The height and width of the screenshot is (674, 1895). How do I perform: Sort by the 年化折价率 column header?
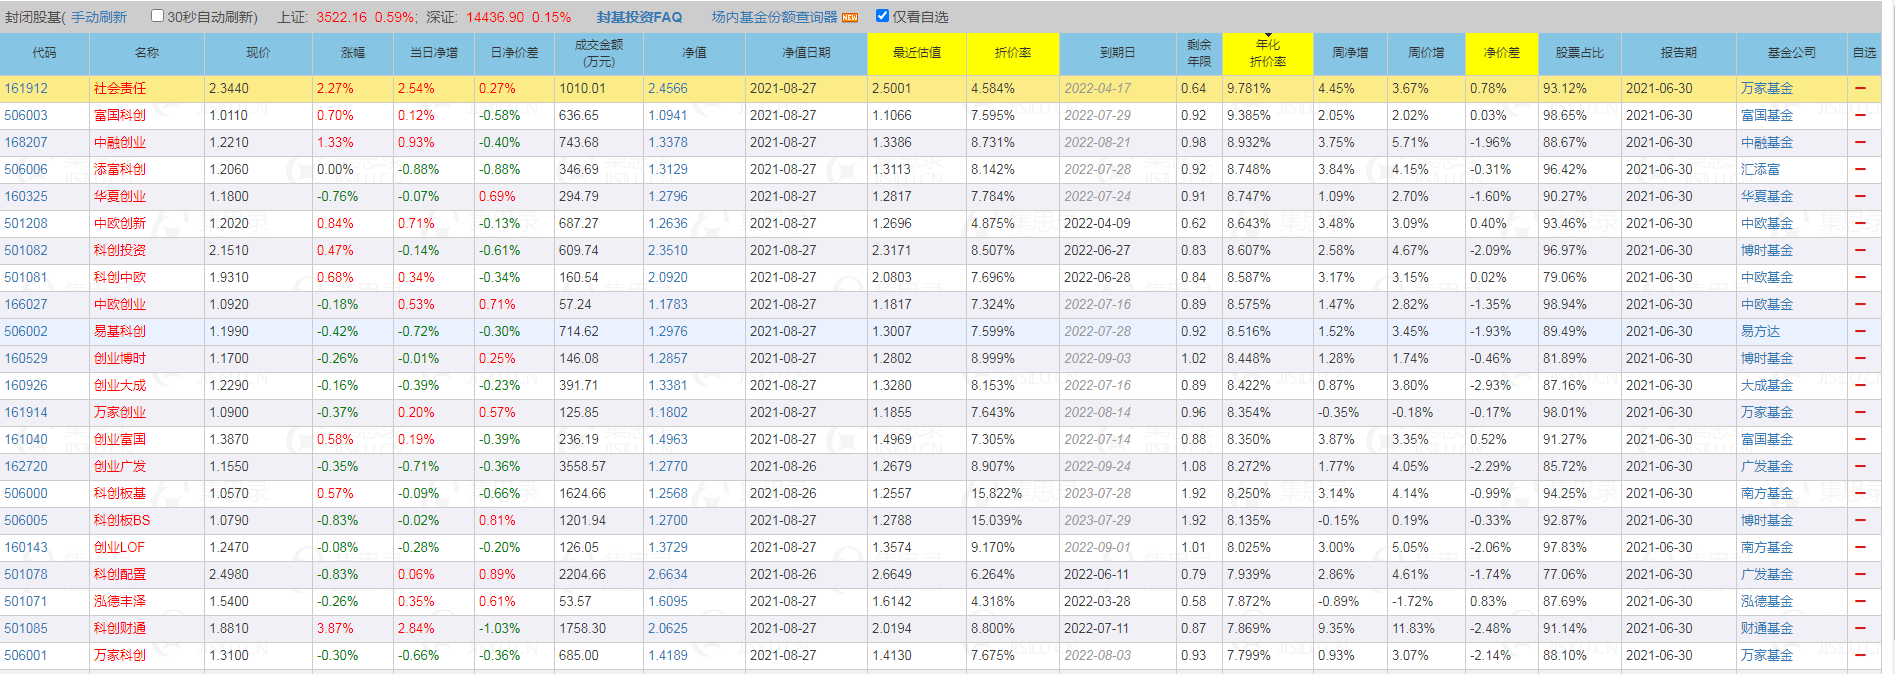[x=1267, y=53]
